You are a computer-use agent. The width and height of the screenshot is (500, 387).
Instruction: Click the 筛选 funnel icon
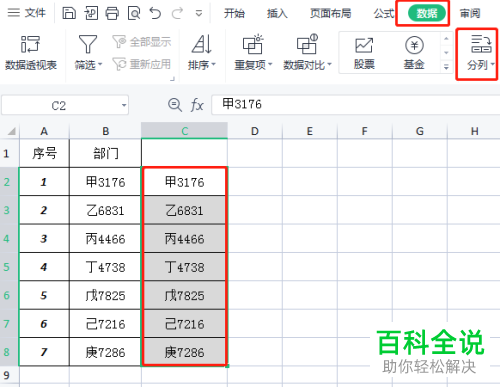pos(88,44)
